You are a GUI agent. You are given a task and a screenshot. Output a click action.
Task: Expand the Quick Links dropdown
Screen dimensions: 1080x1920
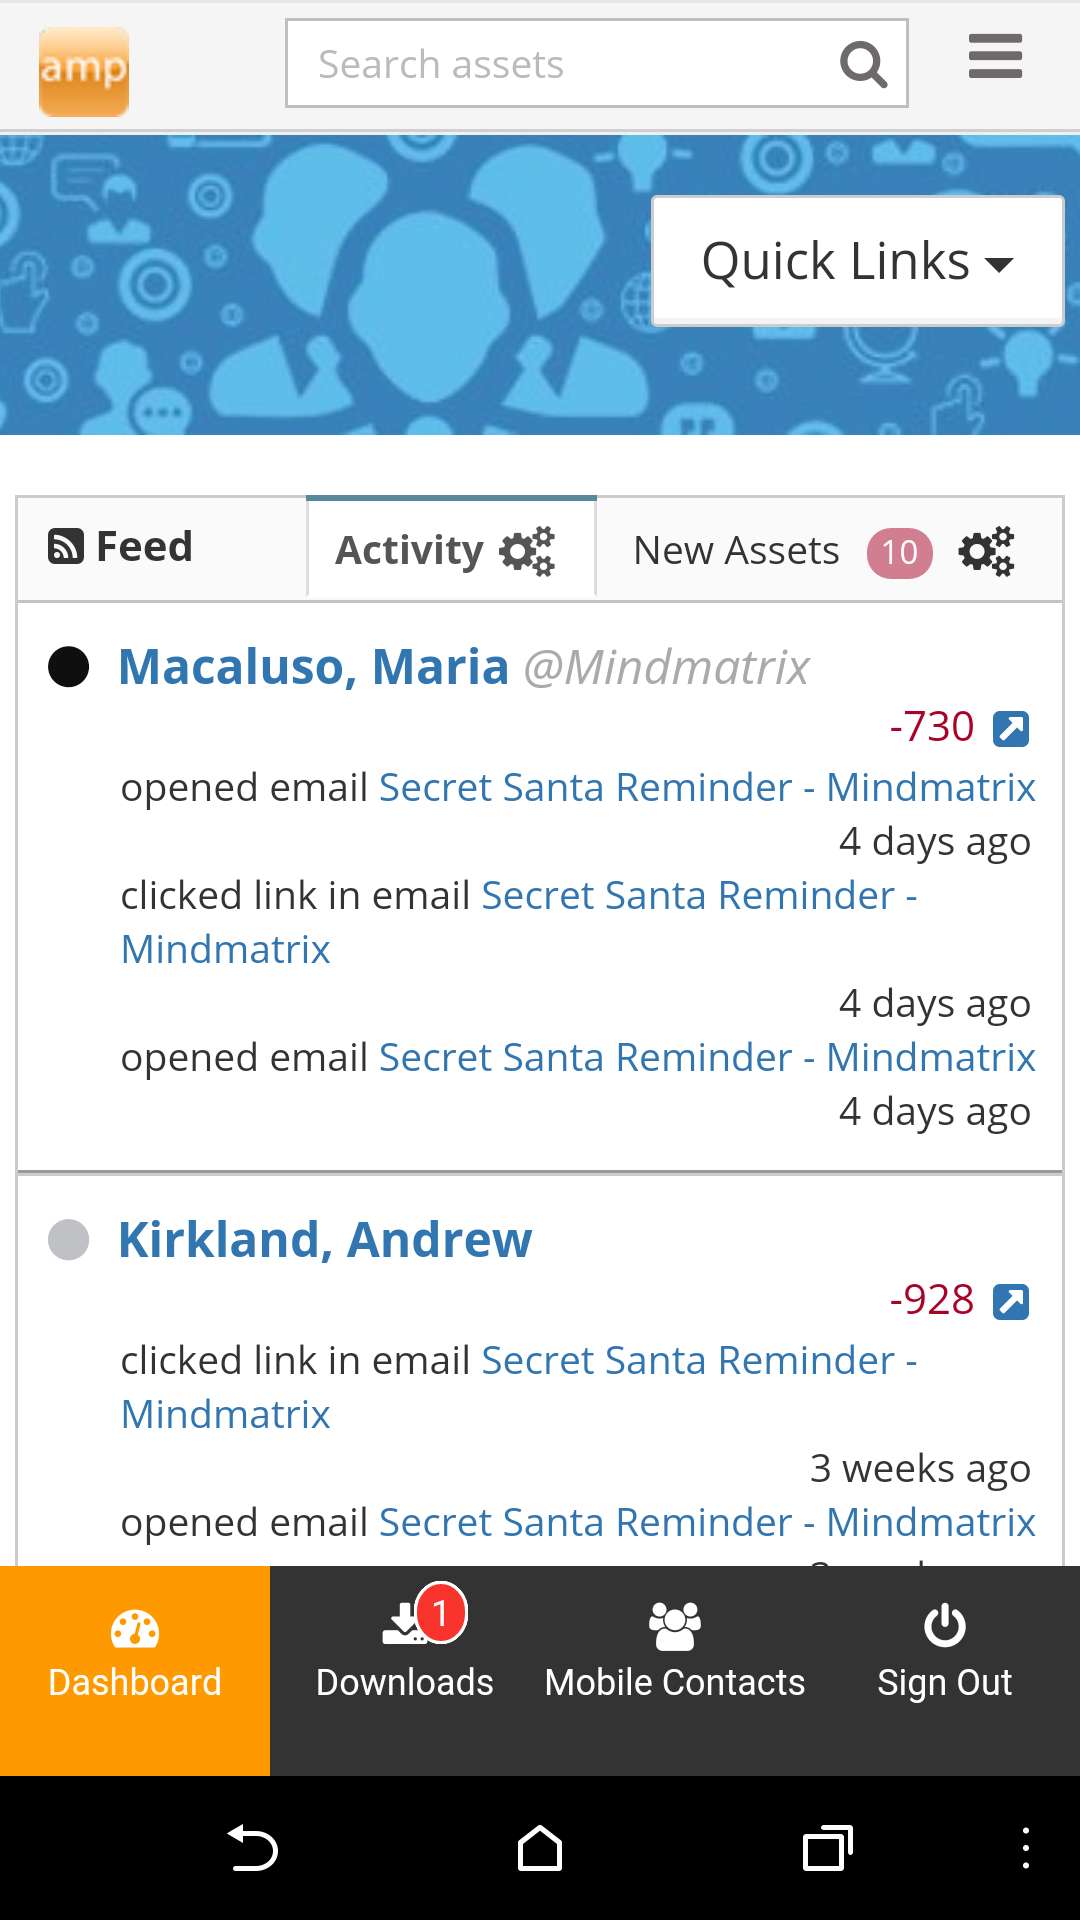pos(858,262)
